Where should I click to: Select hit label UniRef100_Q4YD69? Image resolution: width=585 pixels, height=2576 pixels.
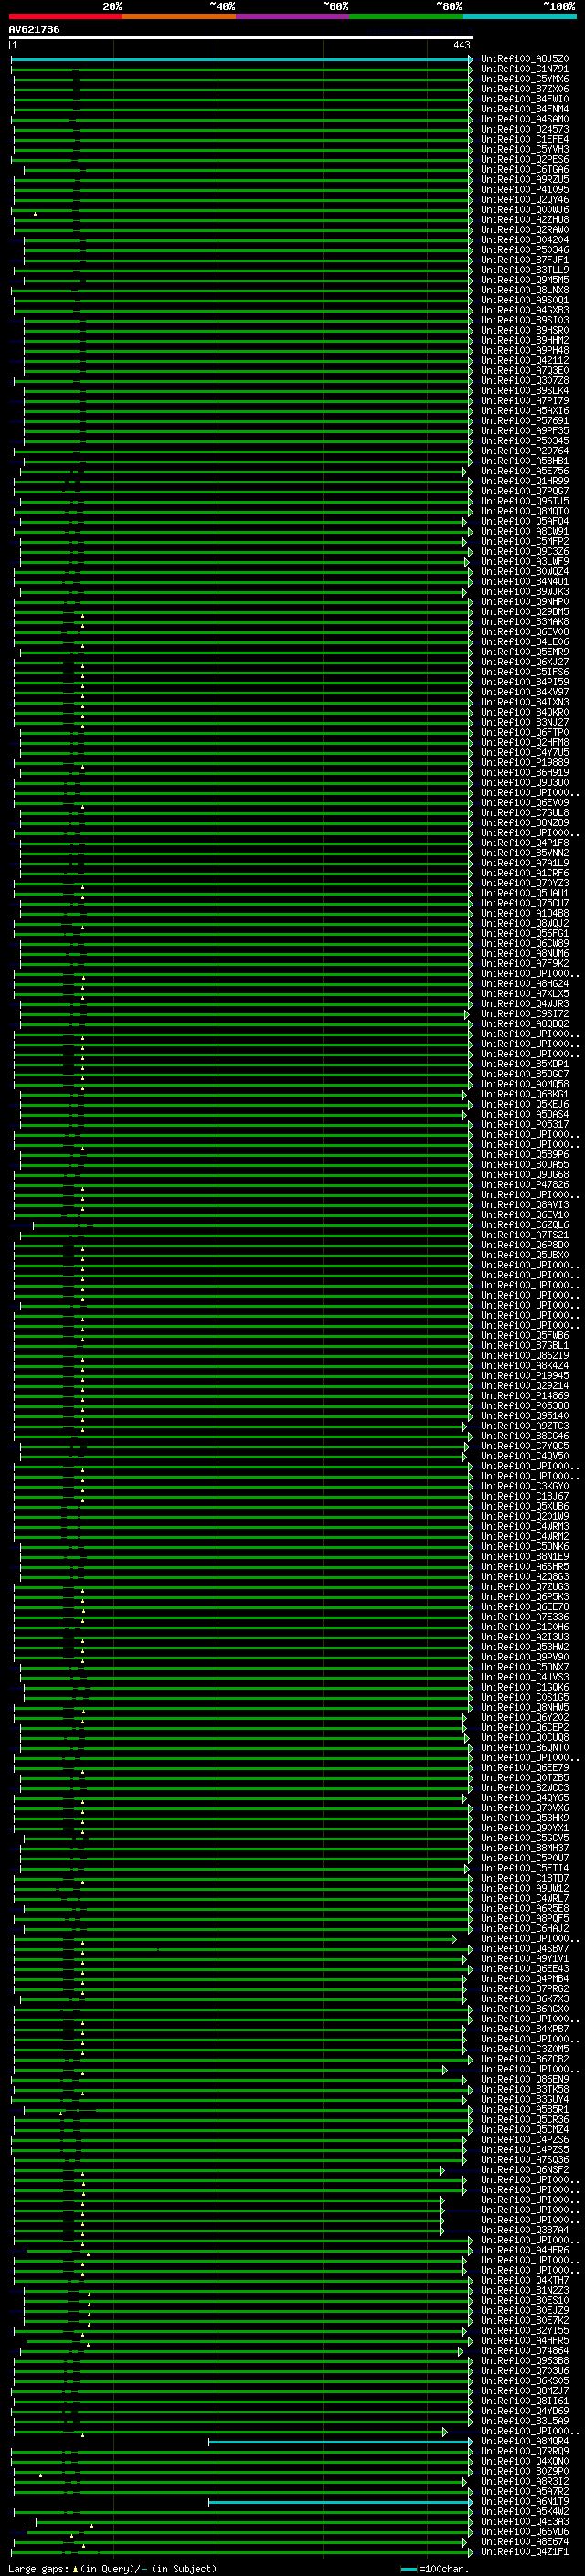[x=525, y=2412]
